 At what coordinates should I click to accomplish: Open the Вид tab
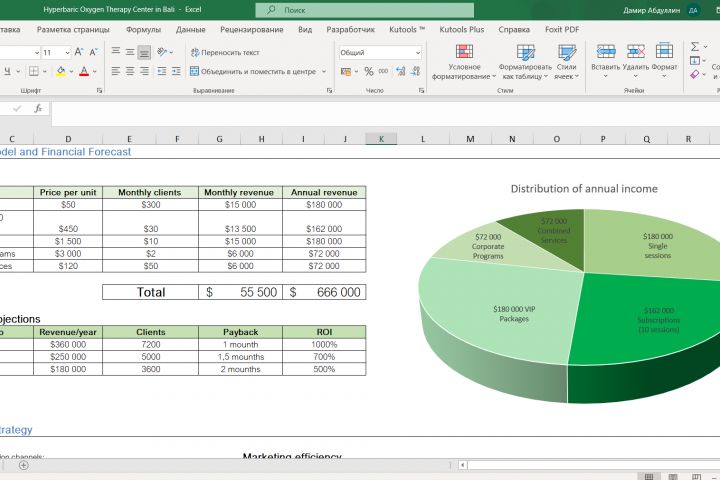coord(305,29)
